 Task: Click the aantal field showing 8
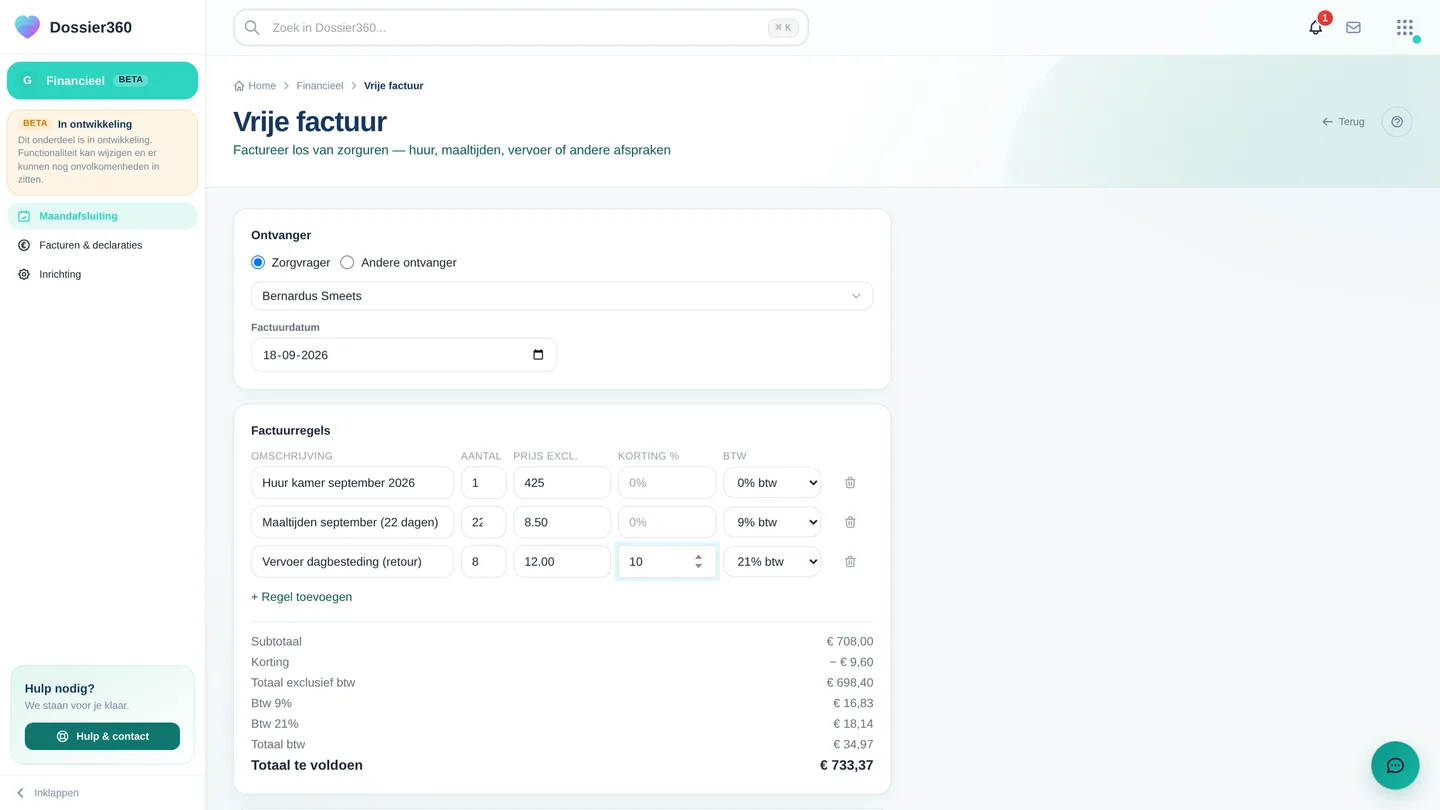(483, 562)
